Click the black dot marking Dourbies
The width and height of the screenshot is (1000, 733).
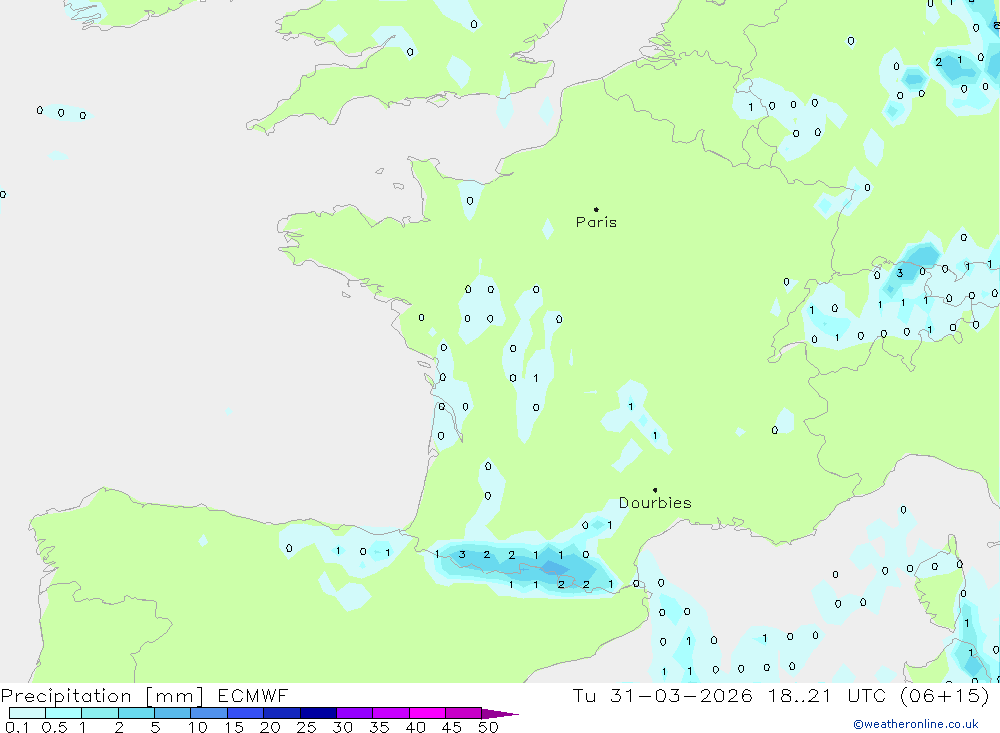(x=655, y=490)
